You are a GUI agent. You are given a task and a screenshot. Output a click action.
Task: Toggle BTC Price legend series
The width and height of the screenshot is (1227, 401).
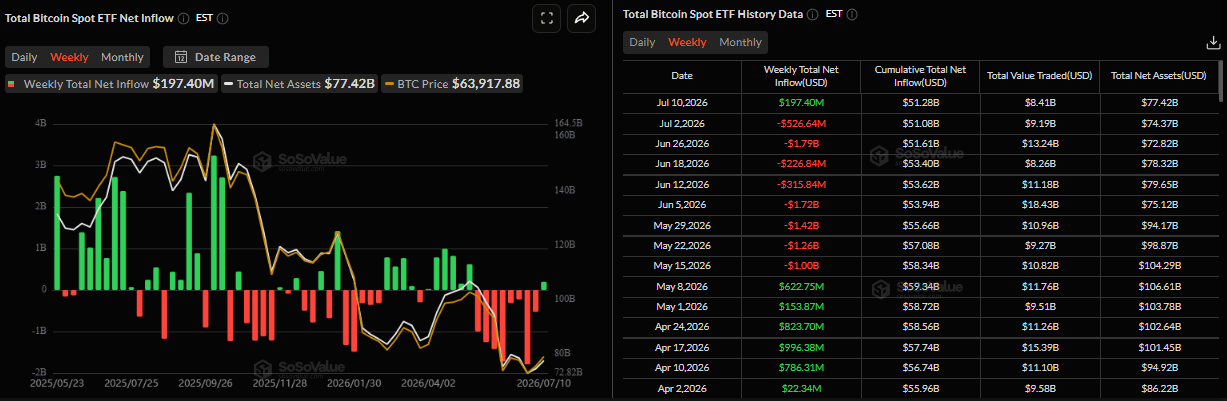coord(452,84)
